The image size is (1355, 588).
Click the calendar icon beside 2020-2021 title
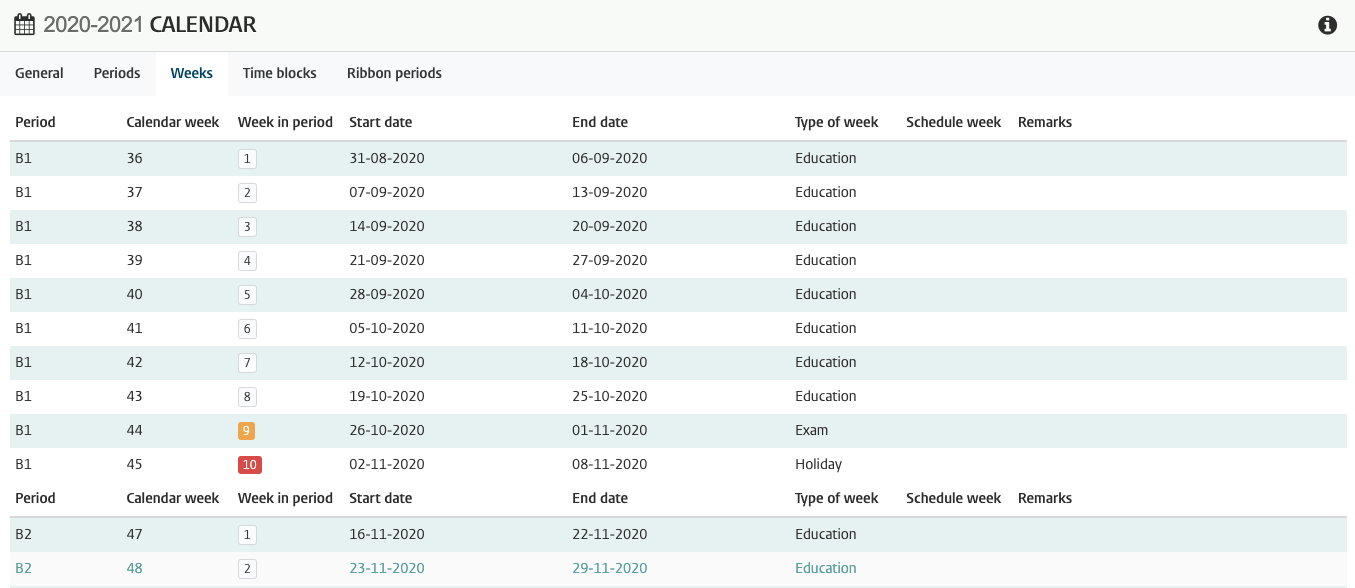tap(24, 25)
